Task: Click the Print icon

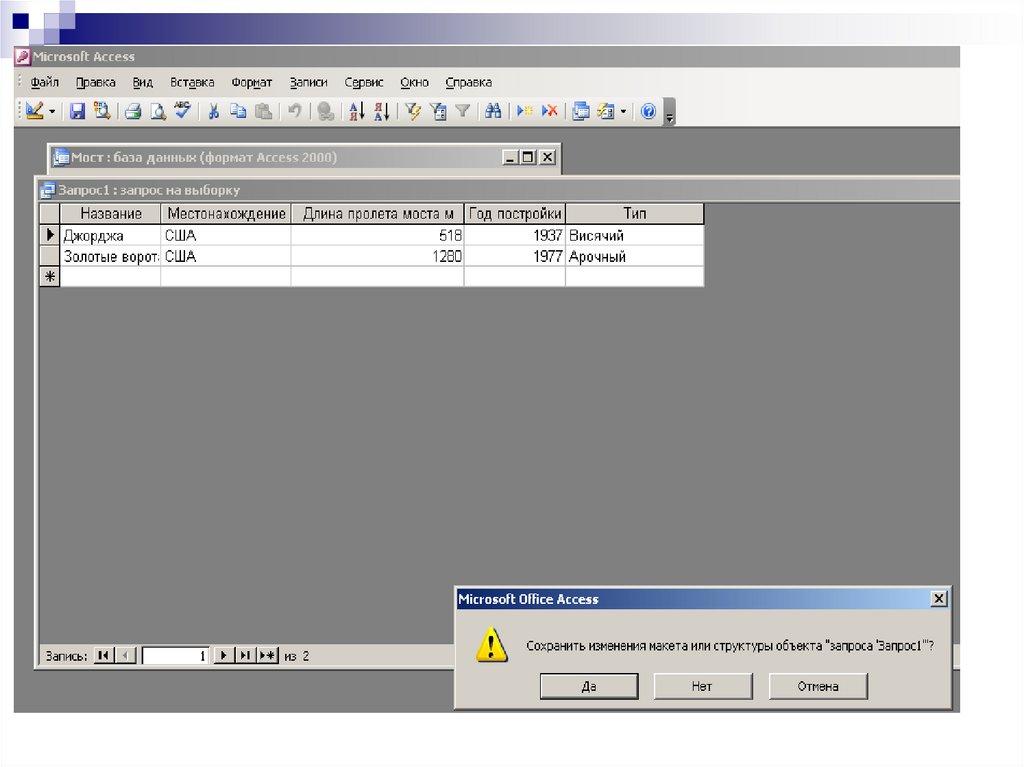Action: click(133, 112)
